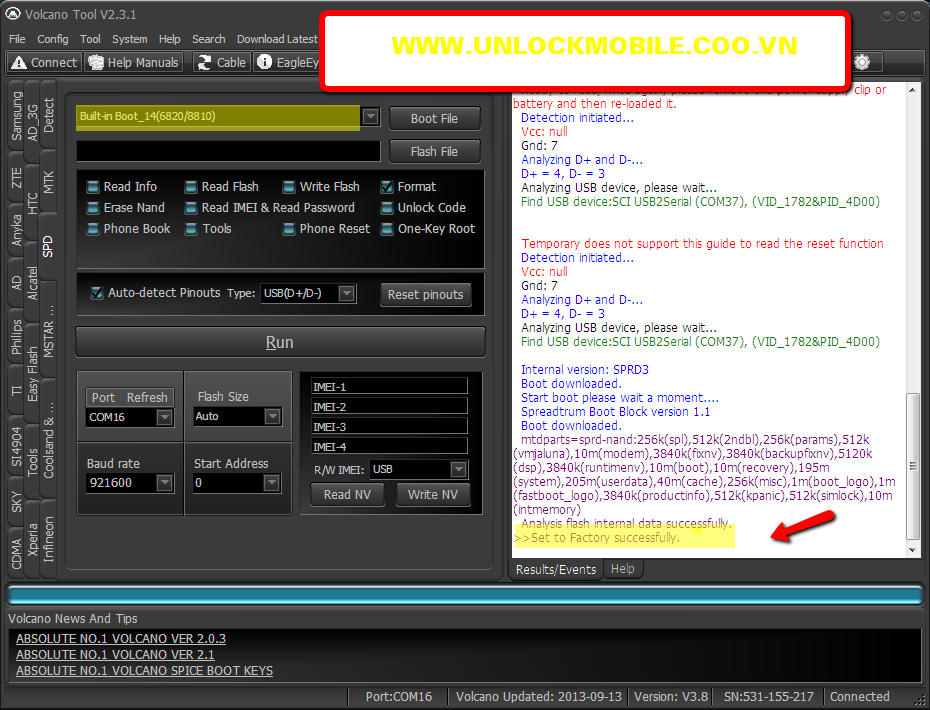Image resolution: width=930 pixels, height=710 pixels.
Task: Expand the Flash Size Auto dropdown
Action: (x=272, y=416)
